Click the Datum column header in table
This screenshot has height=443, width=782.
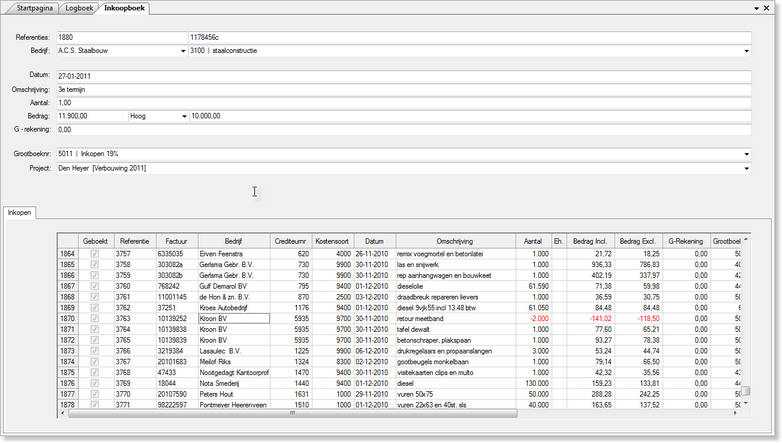click(x=375, y=241)
